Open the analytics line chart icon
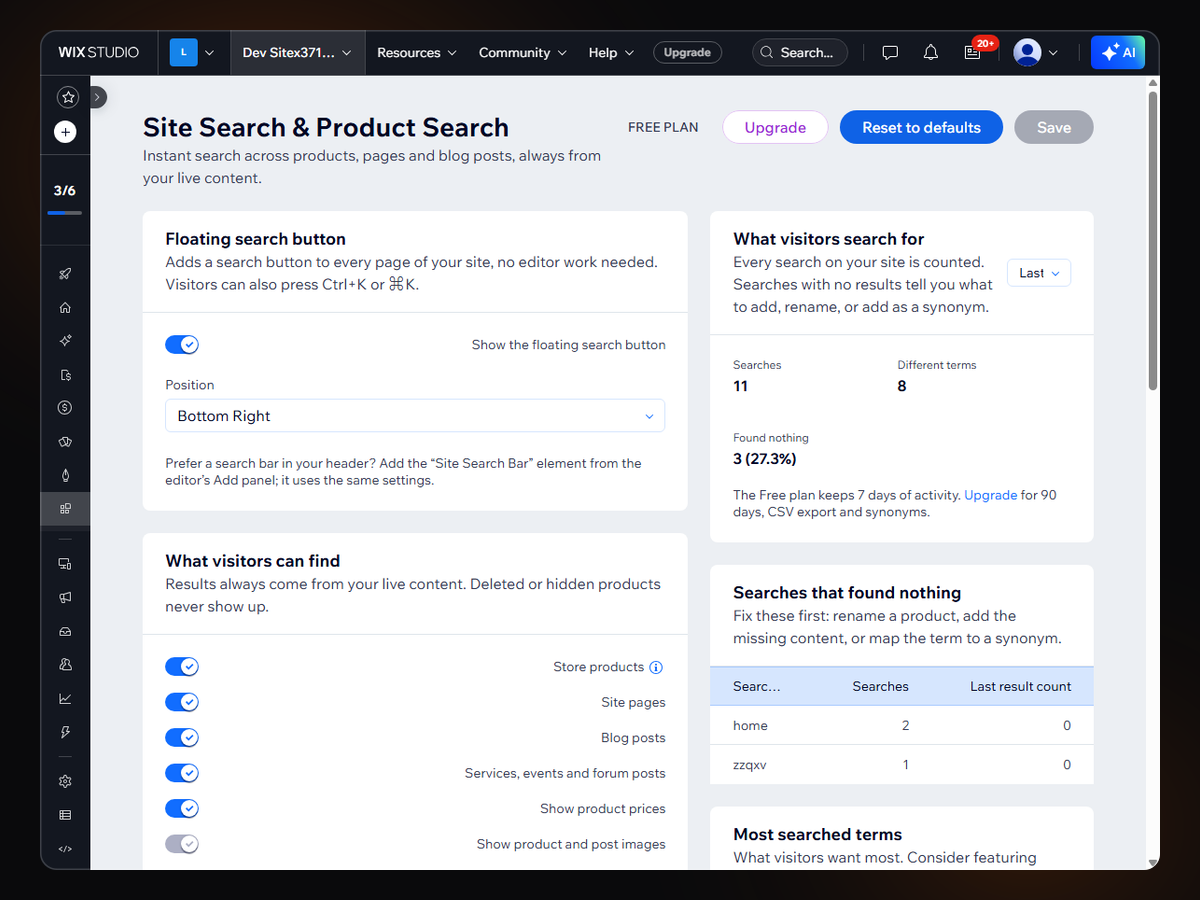 [65, 699]
